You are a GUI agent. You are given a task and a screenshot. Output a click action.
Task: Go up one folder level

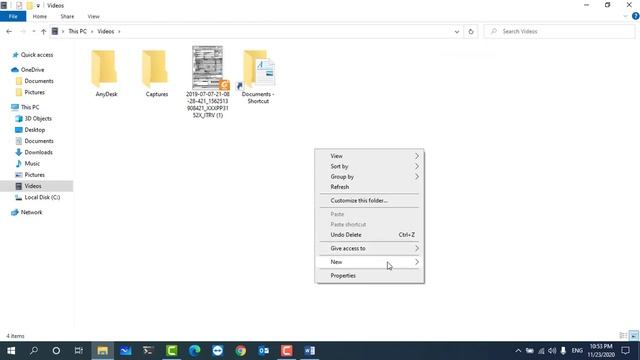[43, 31]
